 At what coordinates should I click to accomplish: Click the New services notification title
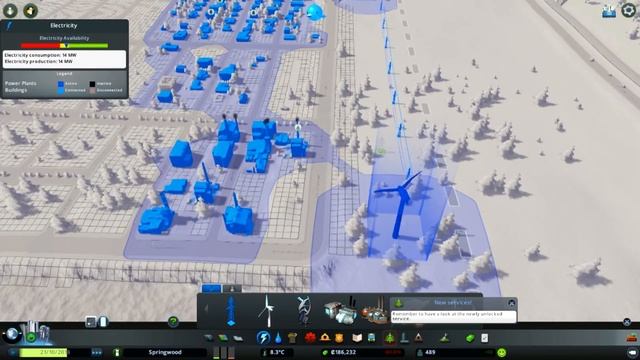[453, 303]
